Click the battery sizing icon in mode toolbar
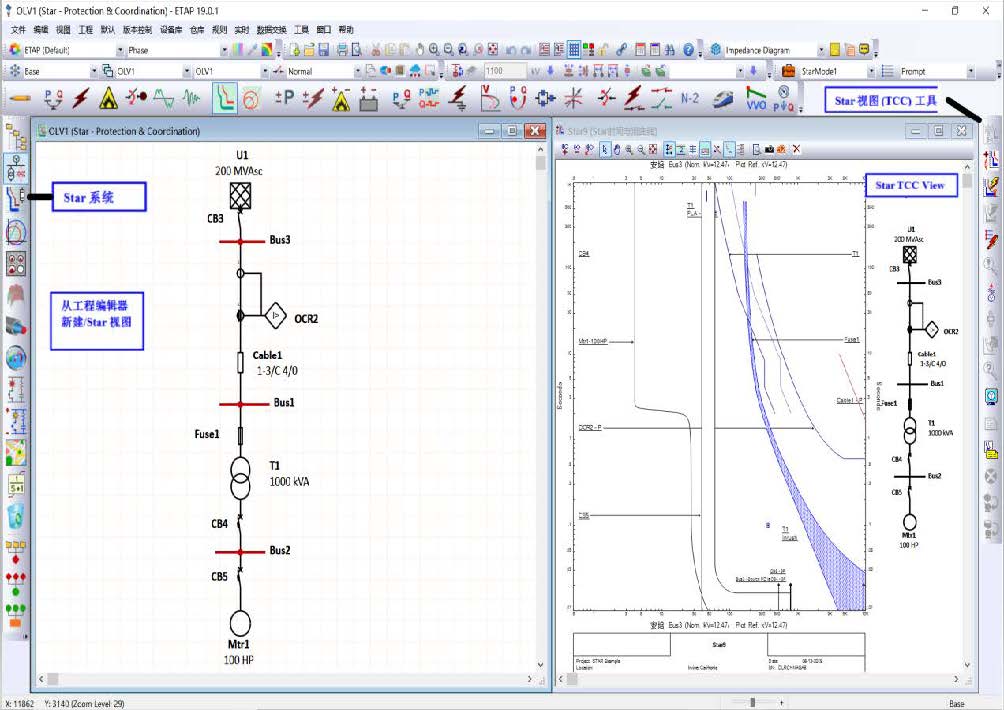This screenshot has width=1004, height=710. 369,98
